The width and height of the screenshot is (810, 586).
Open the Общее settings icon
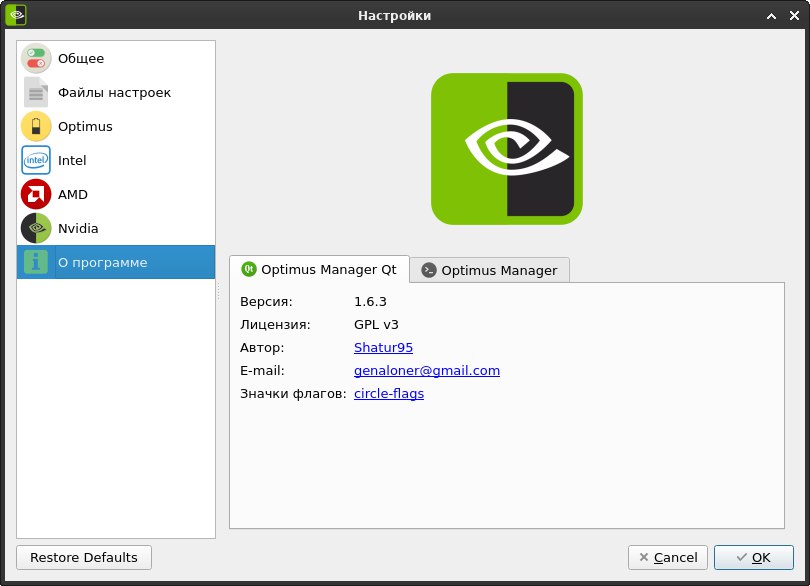pyautogui.click(x=36, y=58)
